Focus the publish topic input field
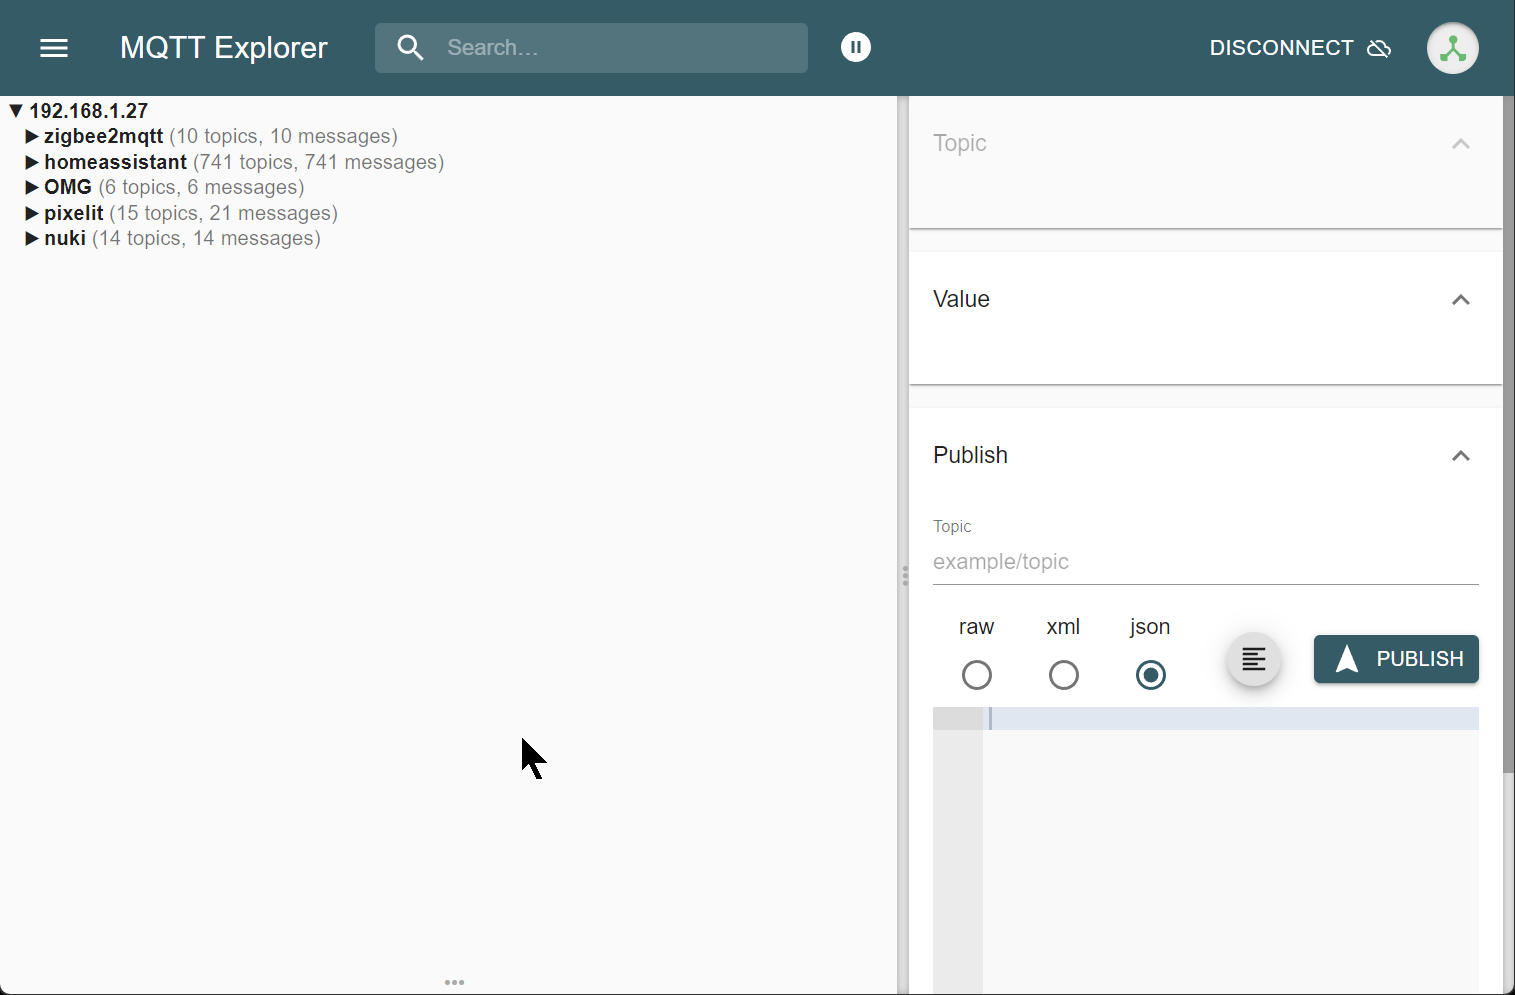 tap(1205, 562)
